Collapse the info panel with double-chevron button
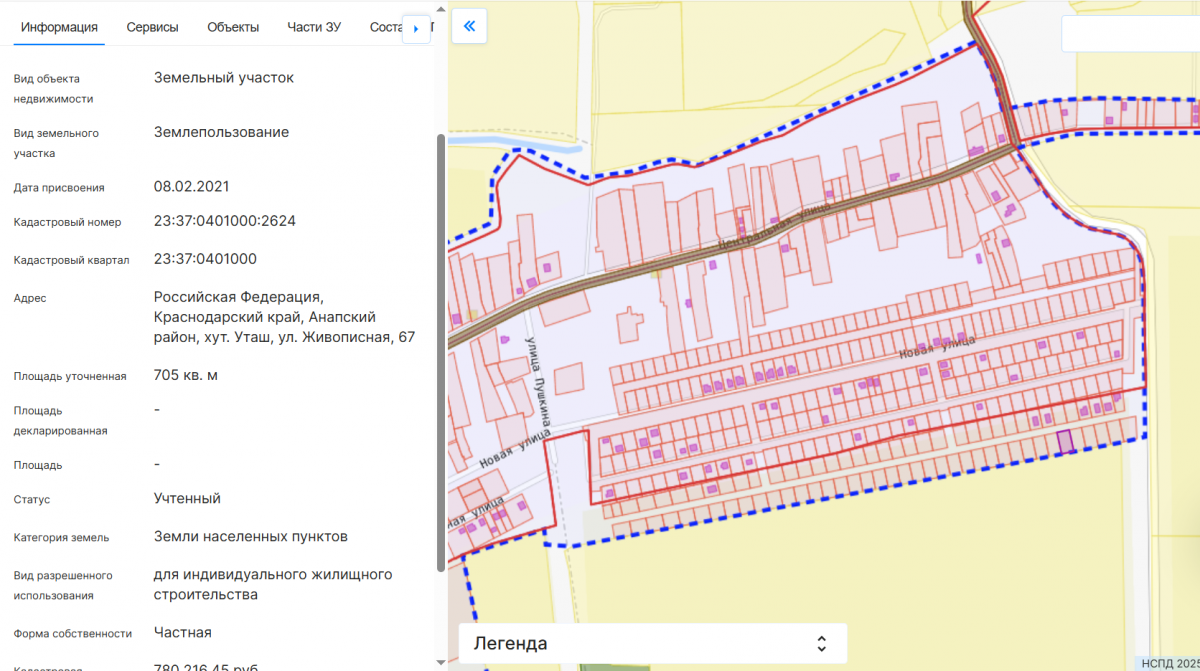The image size is (1200, 671). pyautogui.click(x=469, y=27)
